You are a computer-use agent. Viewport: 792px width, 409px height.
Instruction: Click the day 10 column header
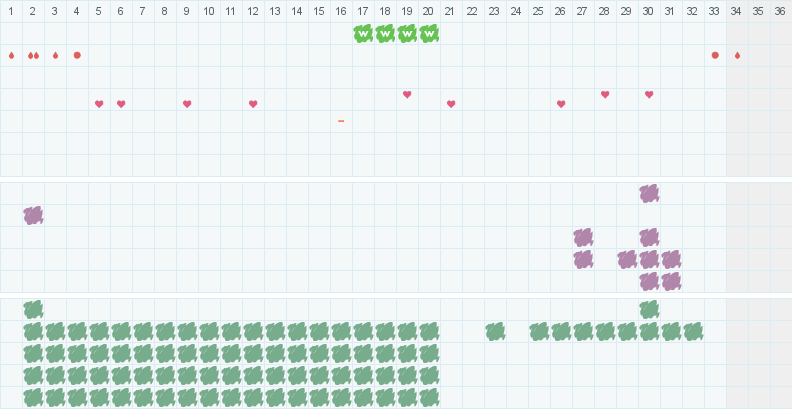pyautogui.click(x=209, y=11)
